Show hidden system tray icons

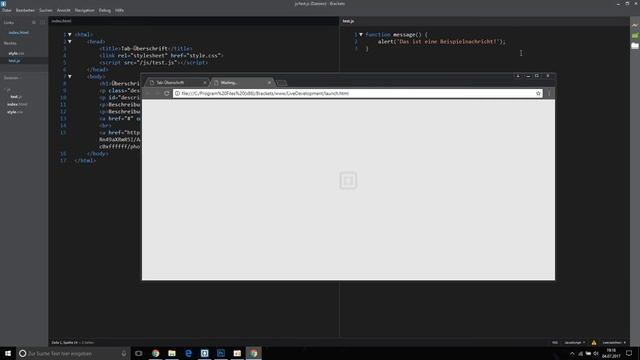click(x=572, y=353)
